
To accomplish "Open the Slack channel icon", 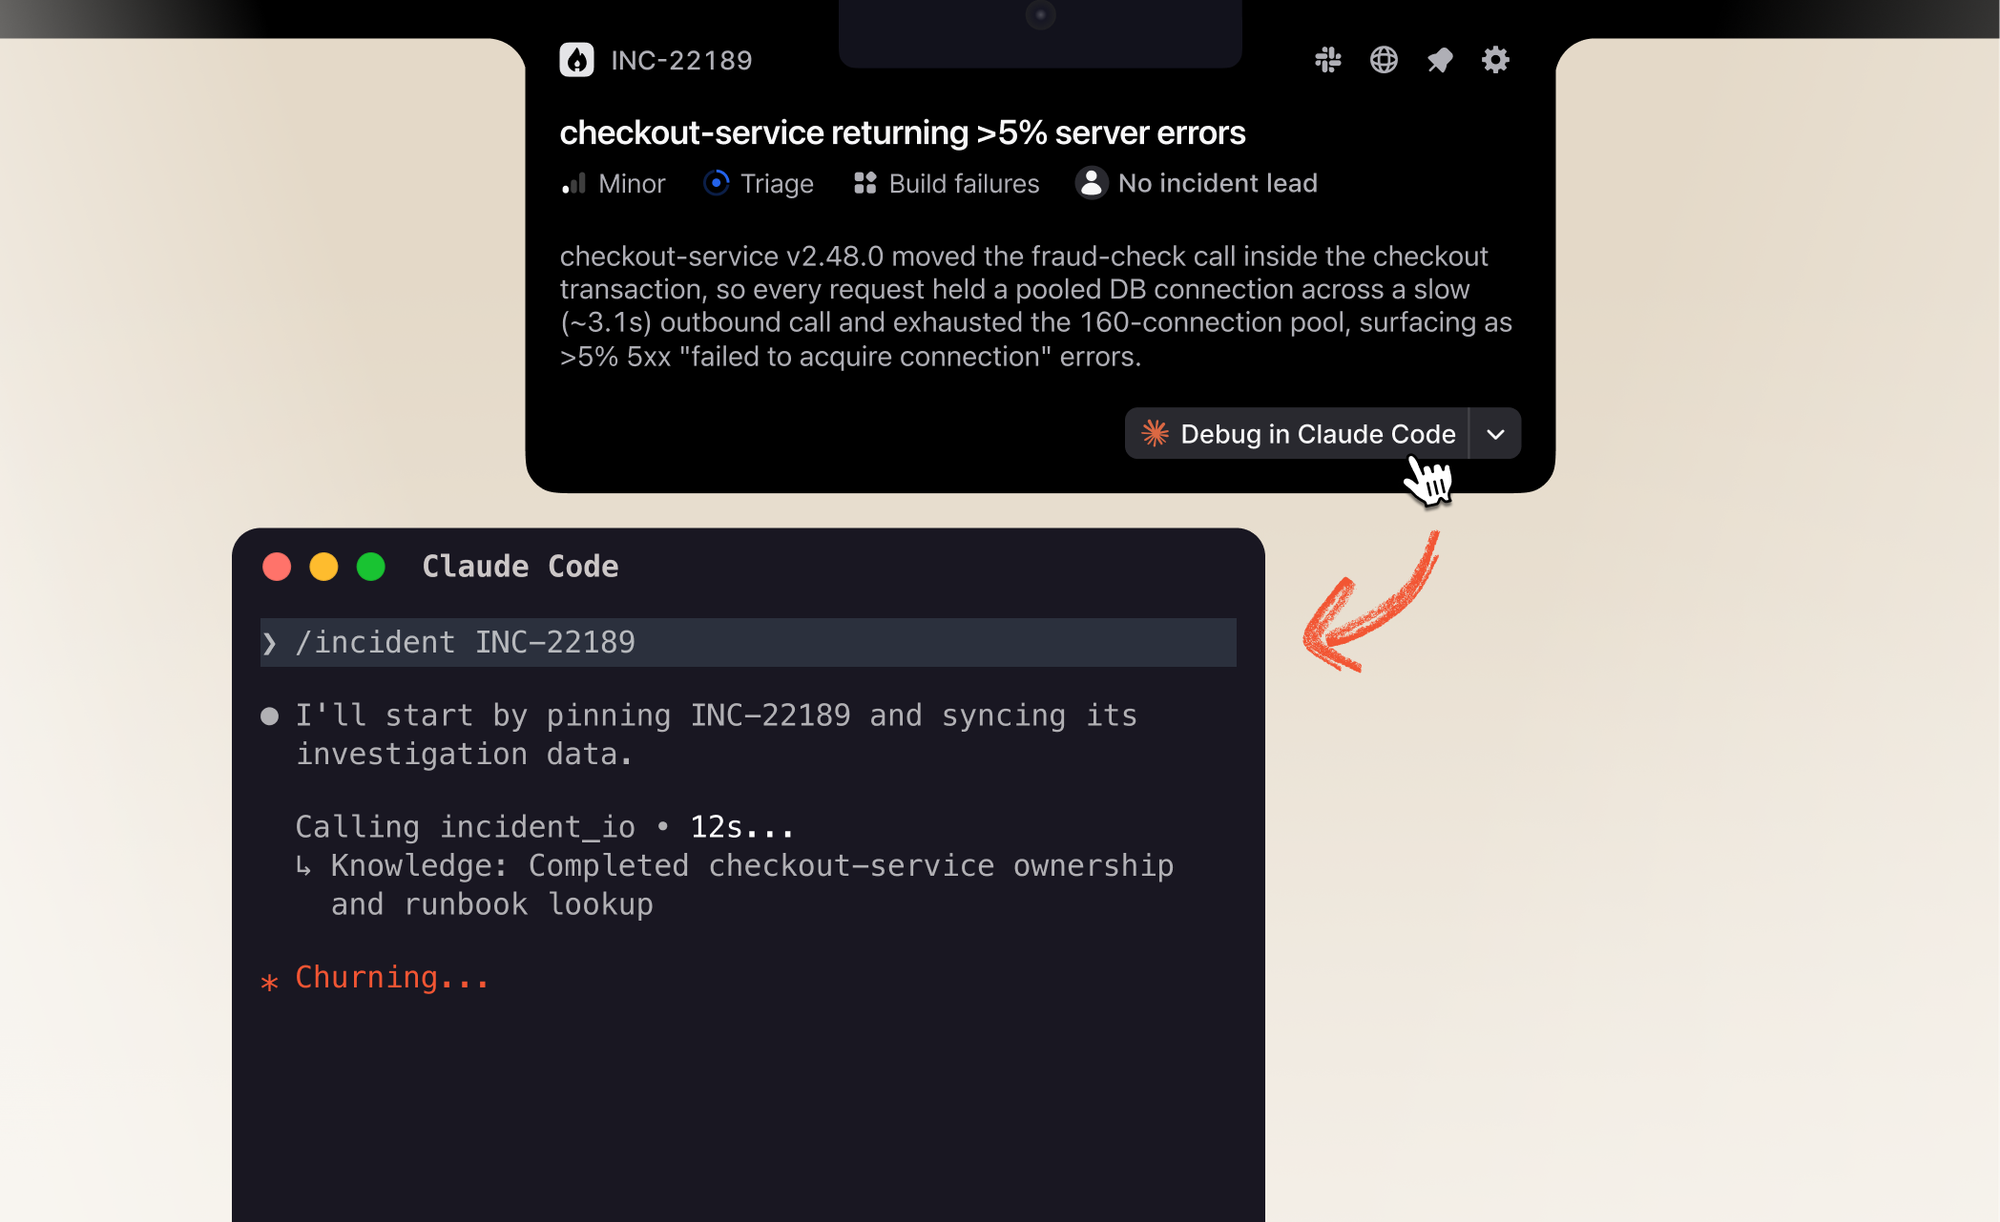I will pos(1328,60).
